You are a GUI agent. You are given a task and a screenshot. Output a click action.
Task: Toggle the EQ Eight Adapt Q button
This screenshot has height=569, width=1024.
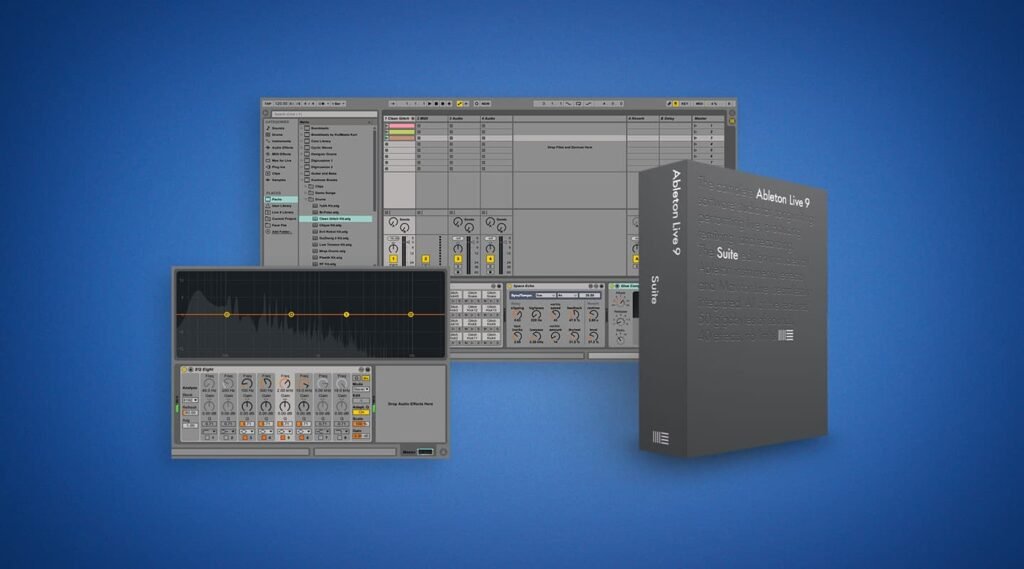pyautogui.click(x=360, y=412)
